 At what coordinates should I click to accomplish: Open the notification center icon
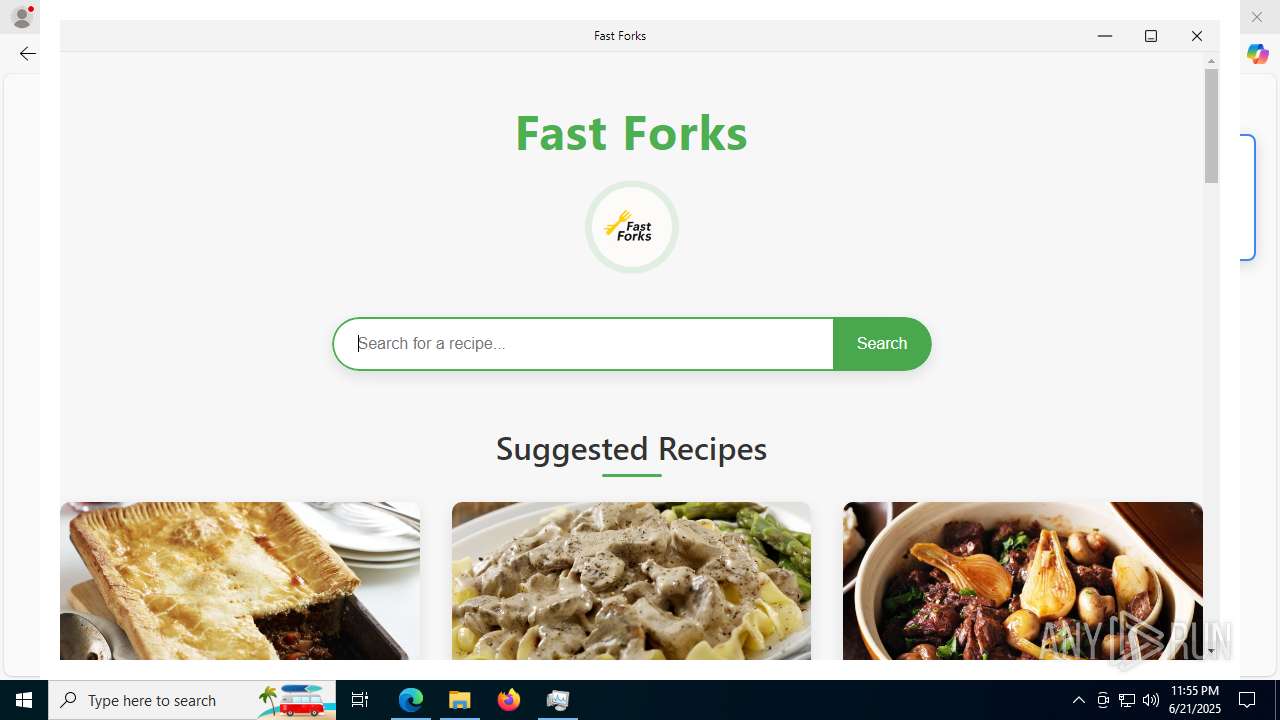1247,700
